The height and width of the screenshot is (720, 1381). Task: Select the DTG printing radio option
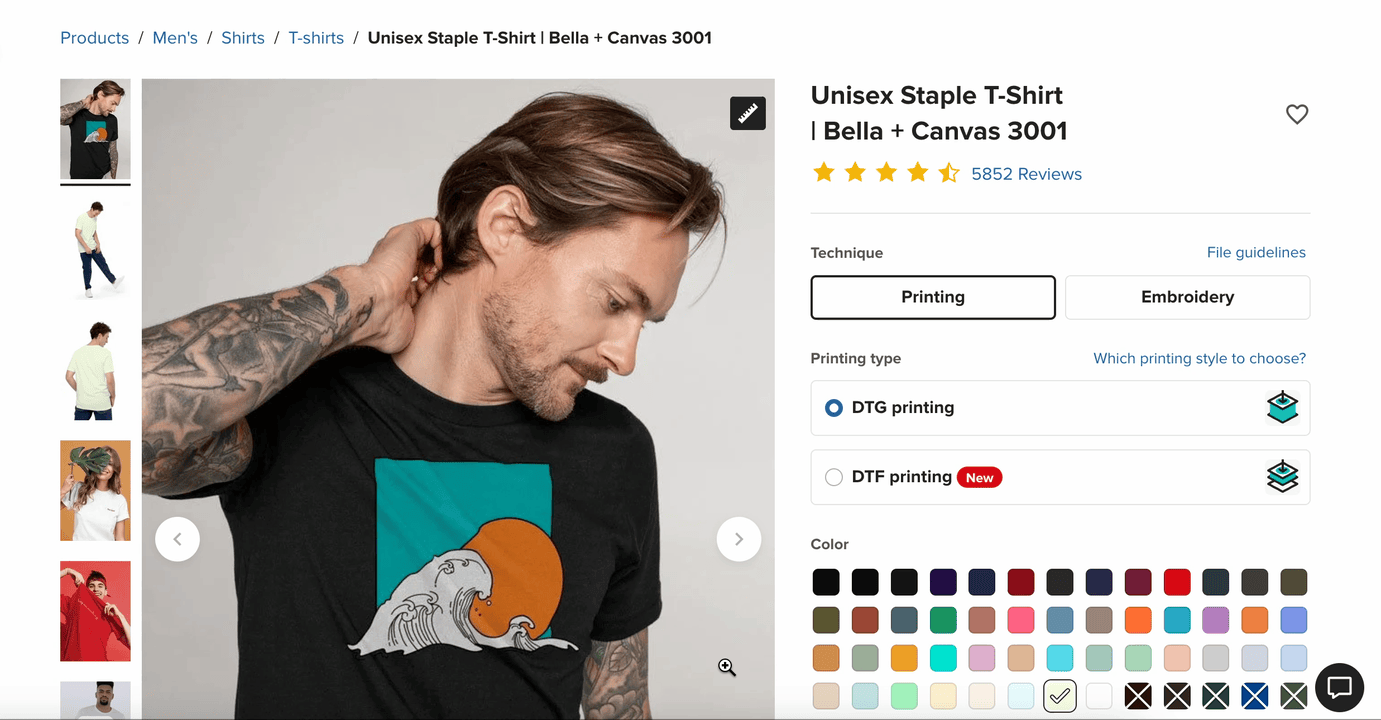(x=834, y=408)
